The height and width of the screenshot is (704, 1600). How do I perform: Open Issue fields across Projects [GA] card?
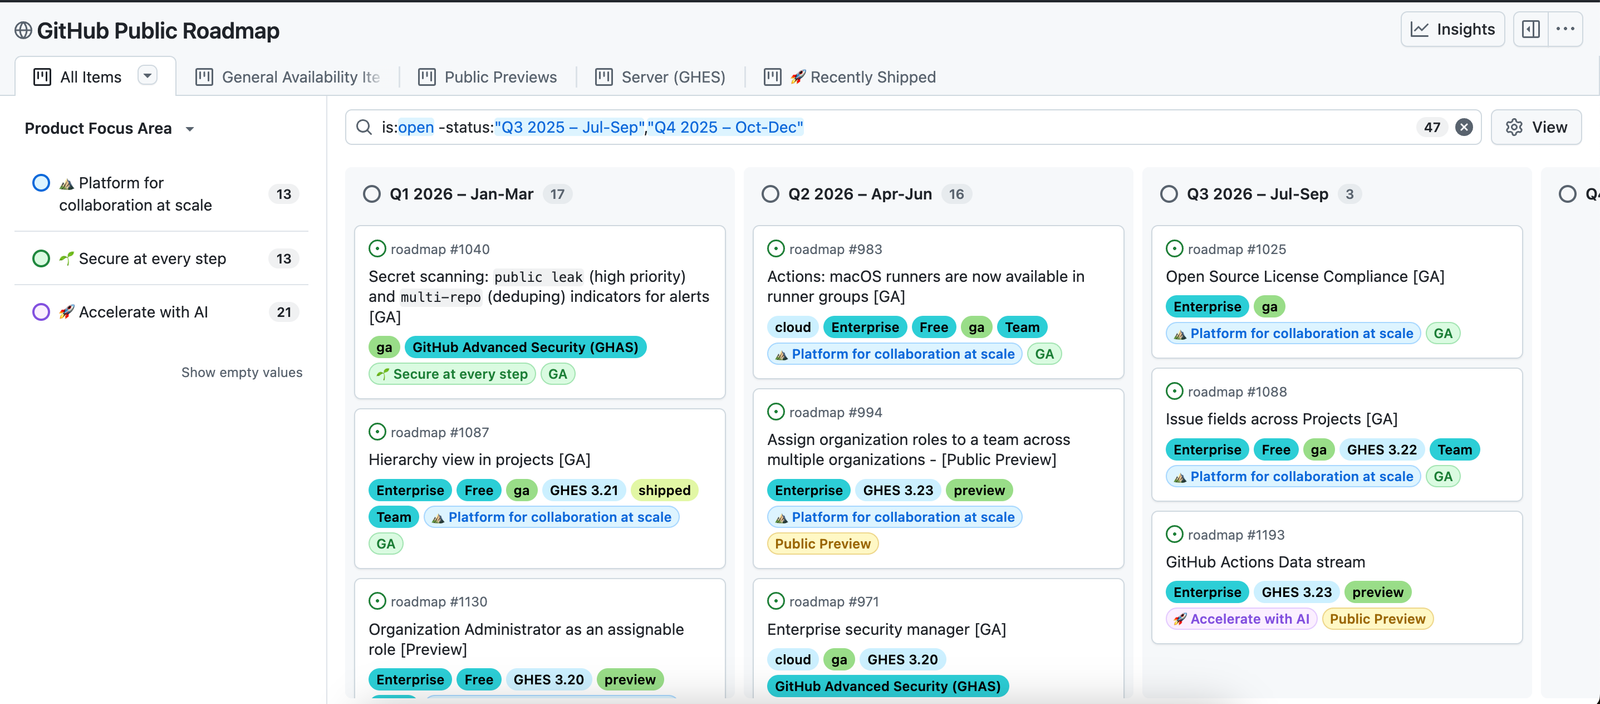1281,420
